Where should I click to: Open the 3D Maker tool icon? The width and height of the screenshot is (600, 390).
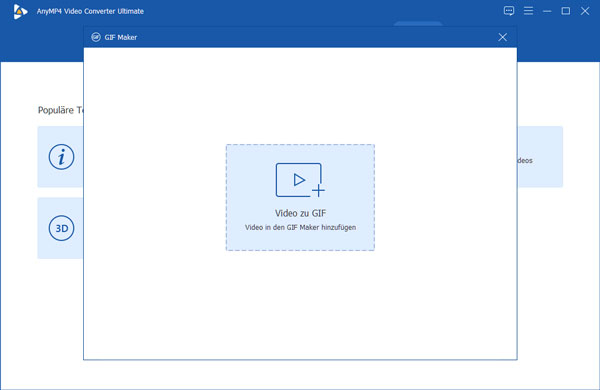pyautogui.click(x=61, y=228)
